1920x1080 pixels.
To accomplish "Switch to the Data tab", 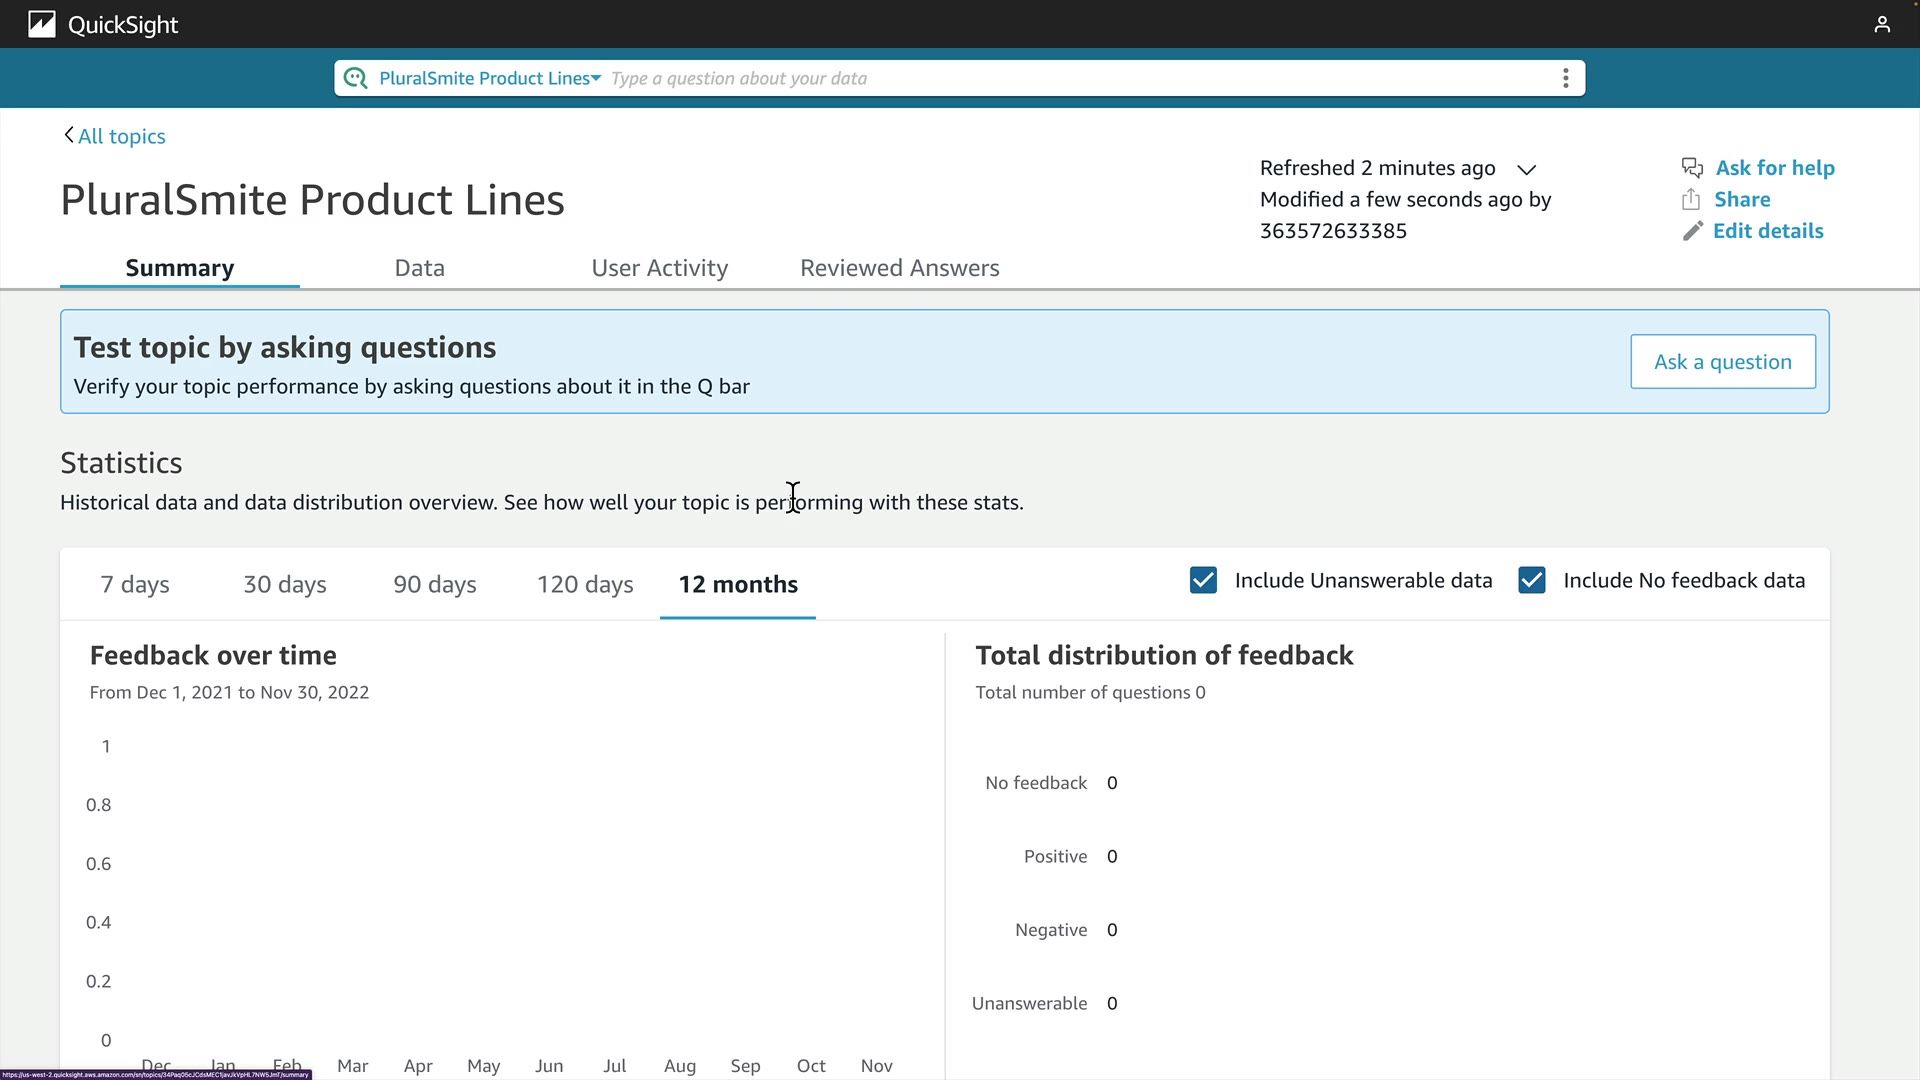I will (x=419, y=268).
